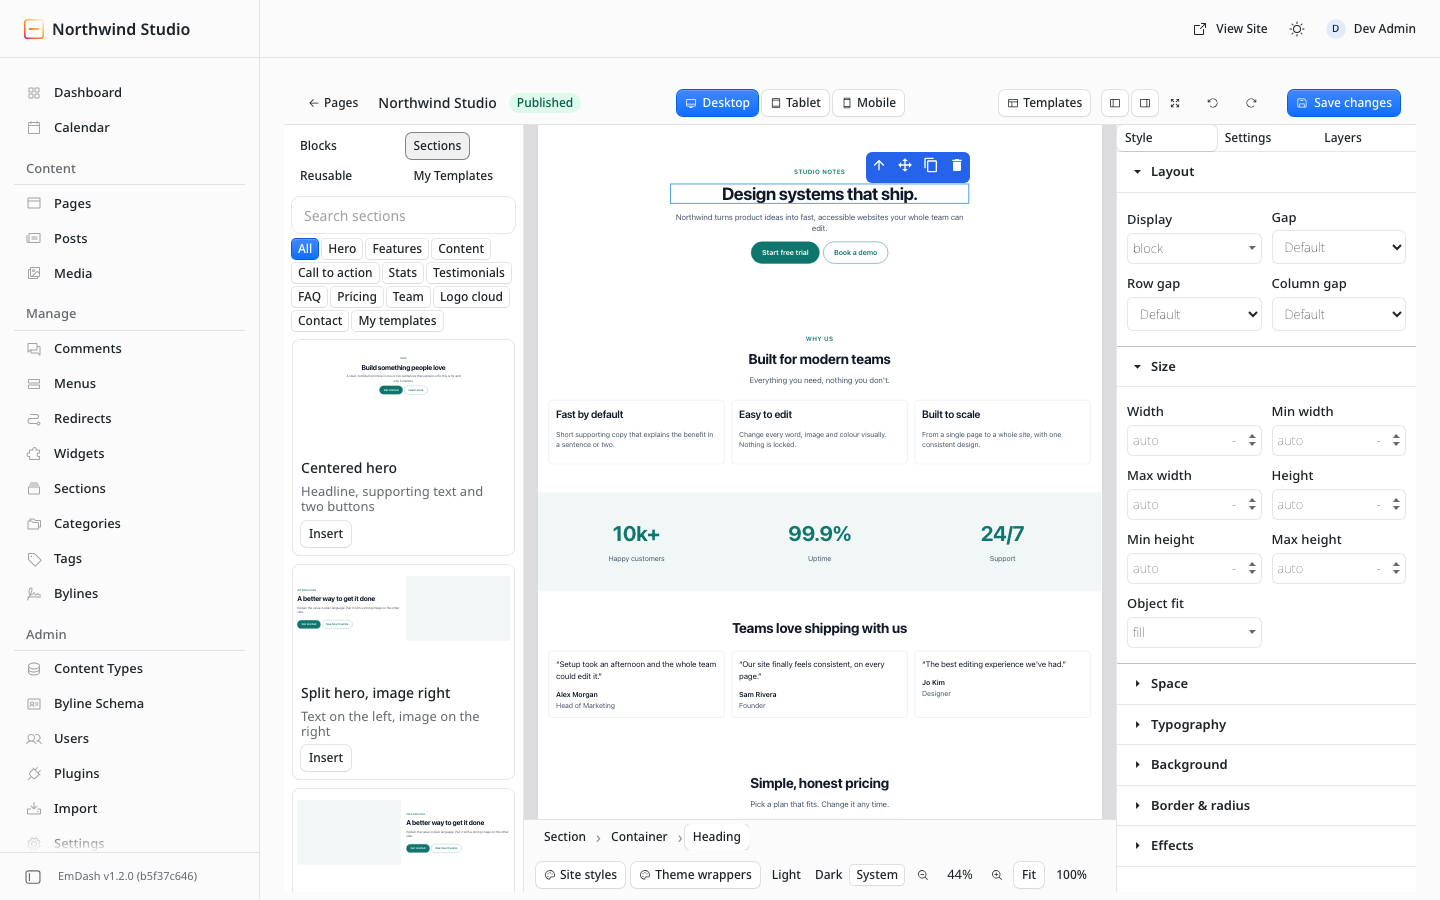Go back to Pages

(x=333, y=103)
